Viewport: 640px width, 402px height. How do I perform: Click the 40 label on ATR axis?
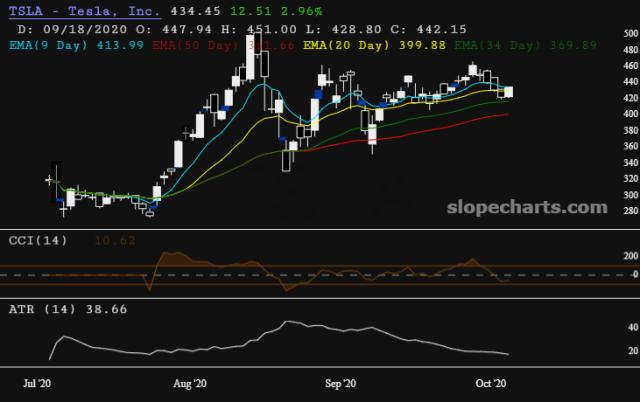tap(633, 327)
